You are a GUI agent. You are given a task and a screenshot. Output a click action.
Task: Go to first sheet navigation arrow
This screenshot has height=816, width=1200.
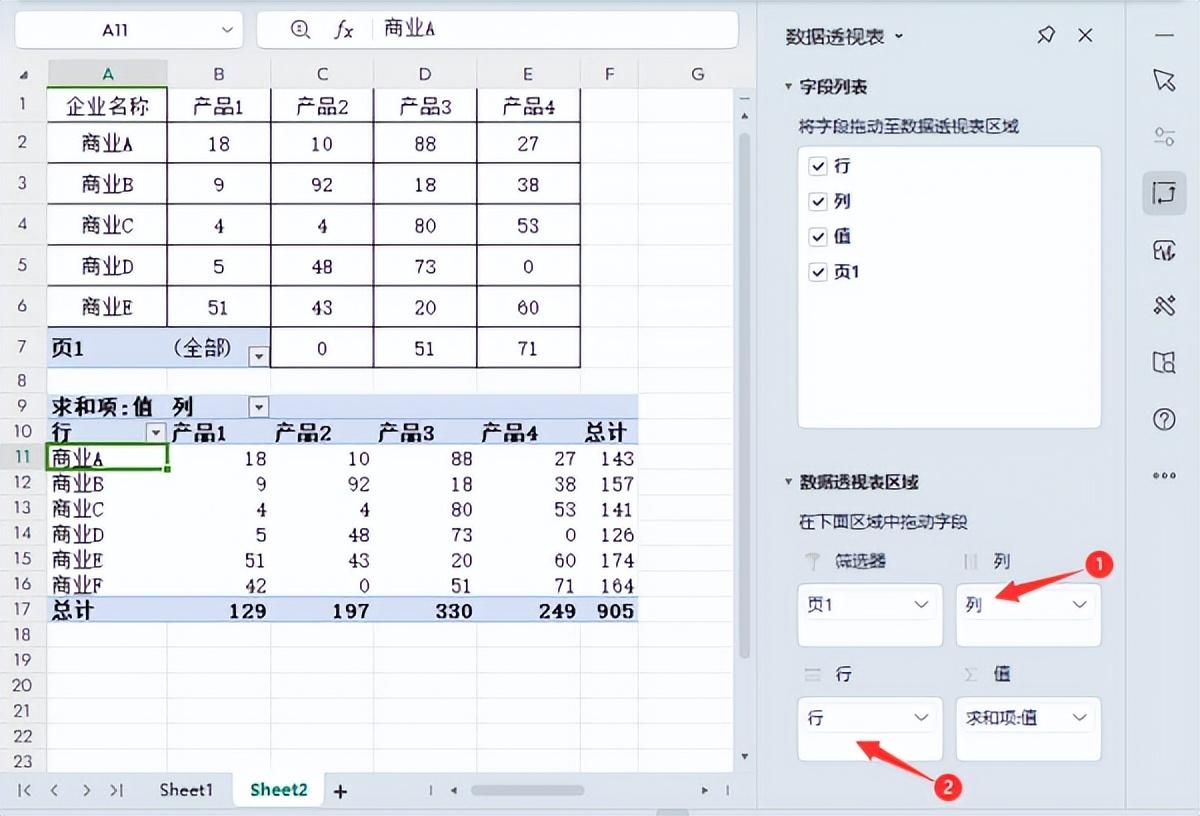pyautogui.click(x=25, y=790)
